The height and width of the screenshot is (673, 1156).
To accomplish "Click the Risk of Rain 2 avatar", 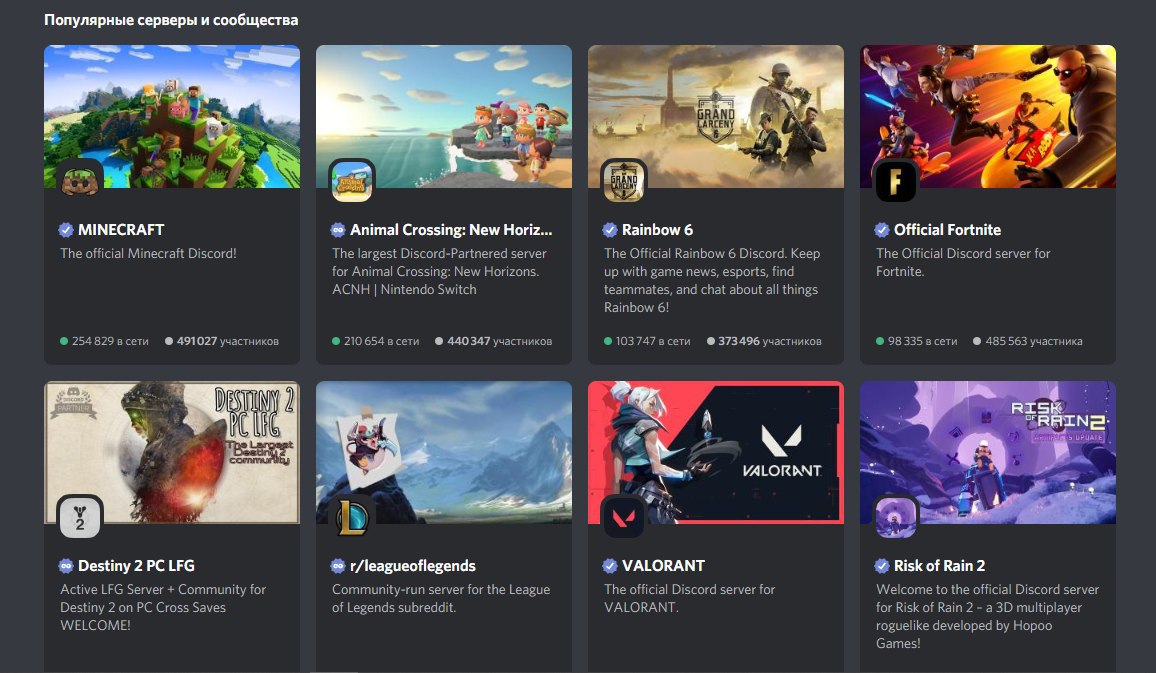I will [896, 517].
